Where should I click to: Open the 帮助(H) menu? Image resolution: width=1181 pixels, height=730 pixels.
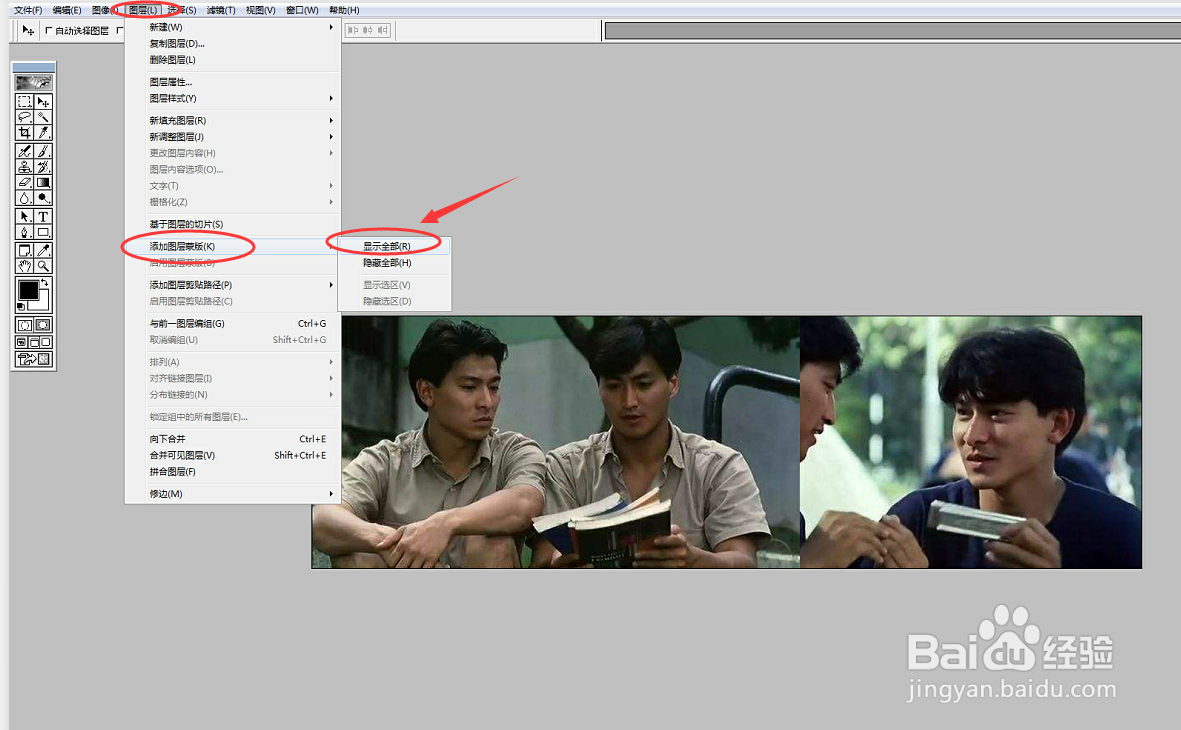[344, 10]
